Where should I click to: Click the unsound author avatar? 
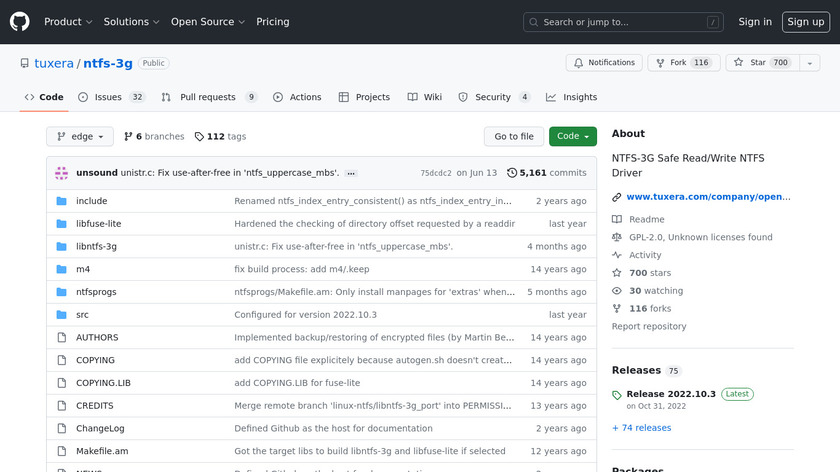tap(62, 173)
